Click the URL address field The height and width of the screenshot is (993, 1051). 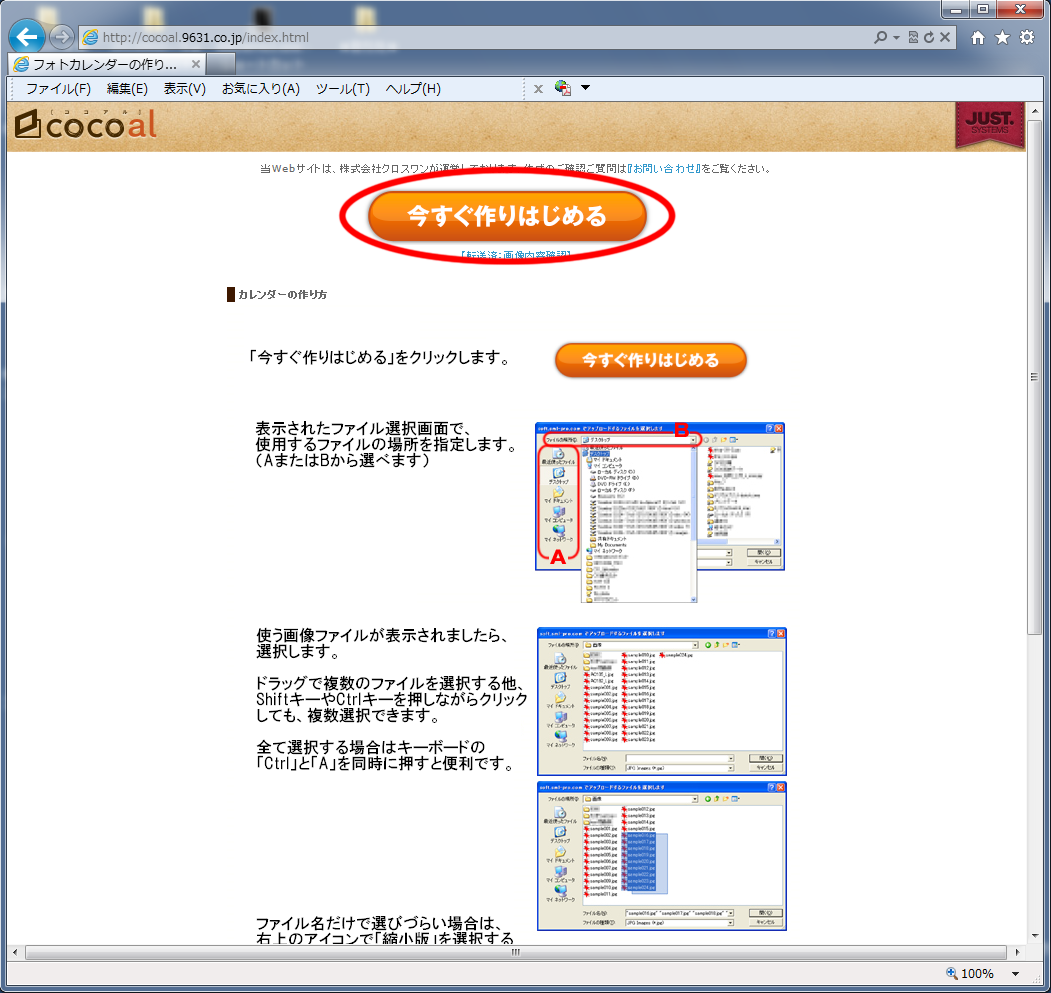click(x=480, y=37)
